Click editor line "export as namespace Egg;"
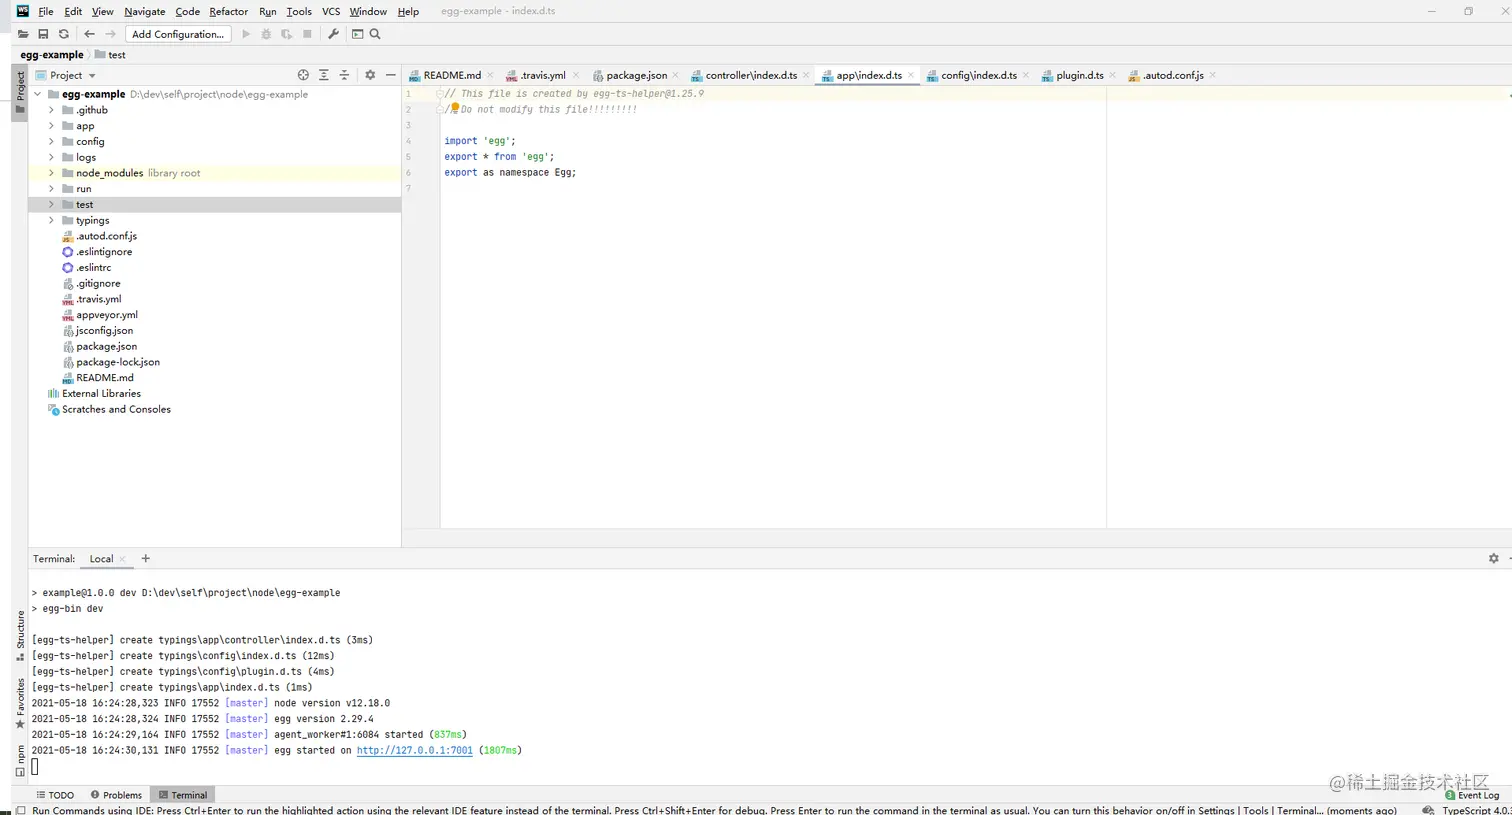Image resolution: width=1512 pixels, height=815 pixels. pos(510,173)
